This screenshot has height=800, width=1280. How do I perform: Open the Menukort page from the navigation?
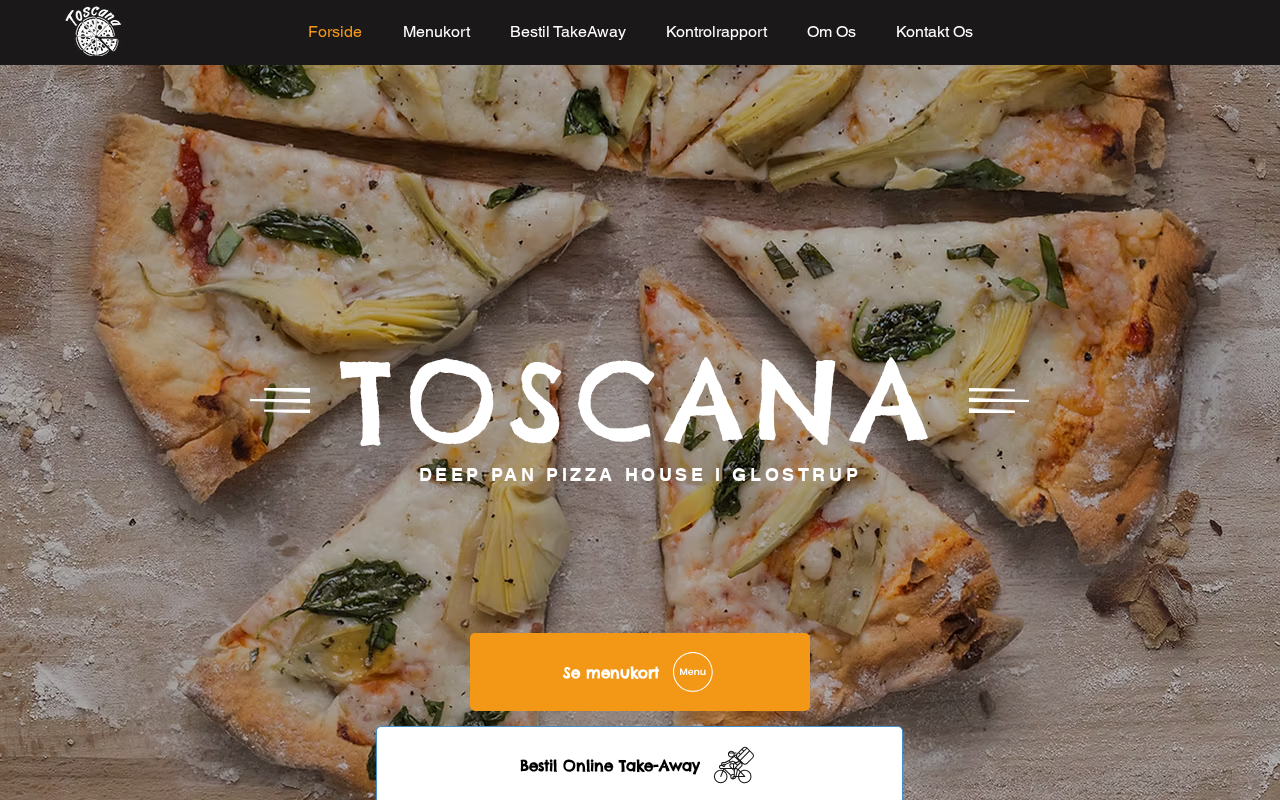point(436,32)
